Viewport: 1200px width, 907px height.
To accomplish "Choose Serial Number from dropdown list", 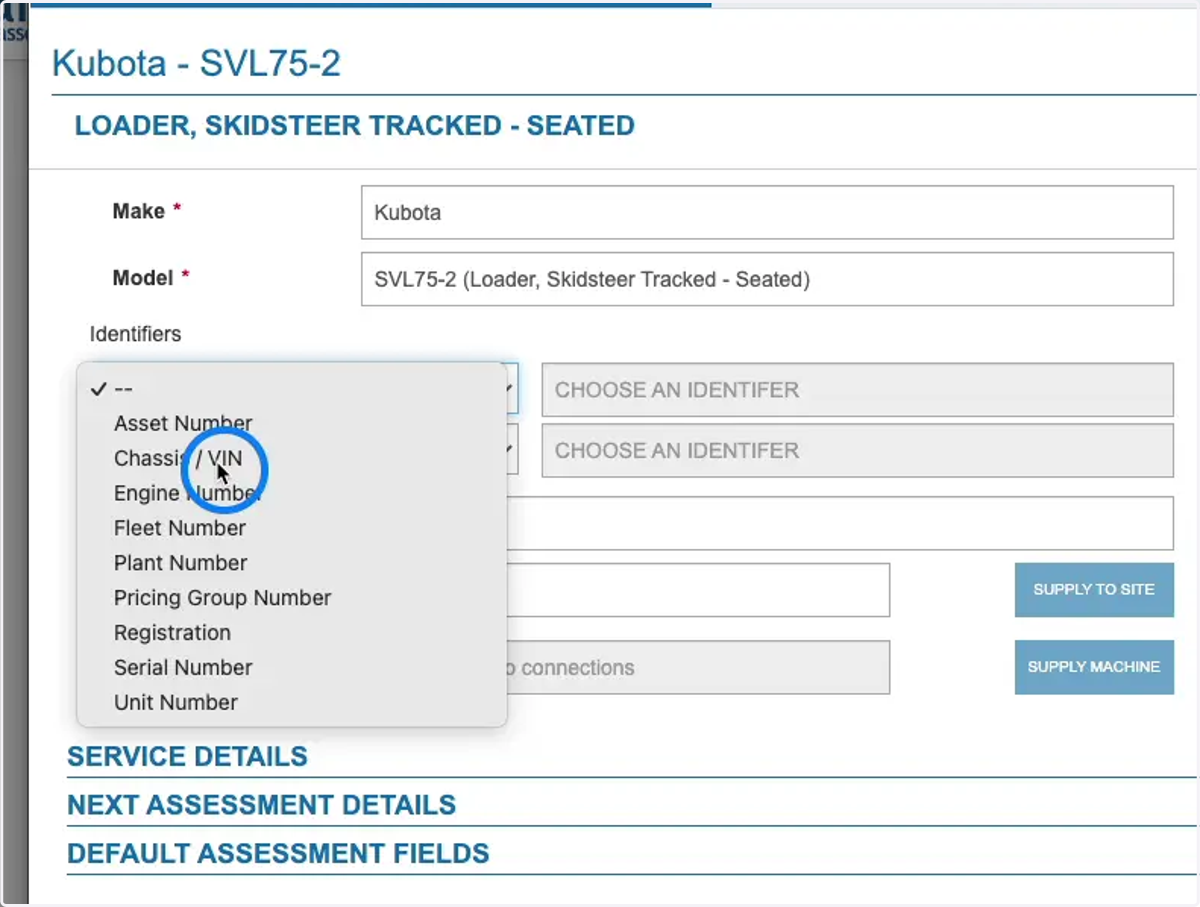I will pyautogui.click(x=291, y=668).
